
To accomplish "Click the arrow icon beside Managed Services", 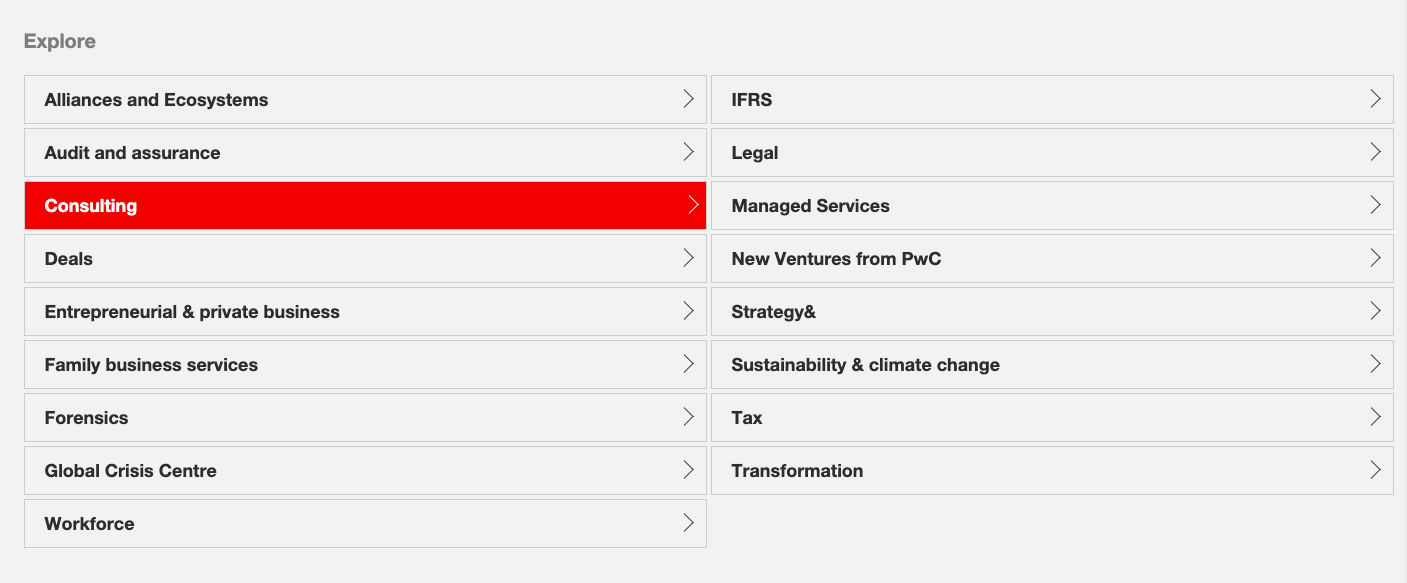I will click(1375, 205).
